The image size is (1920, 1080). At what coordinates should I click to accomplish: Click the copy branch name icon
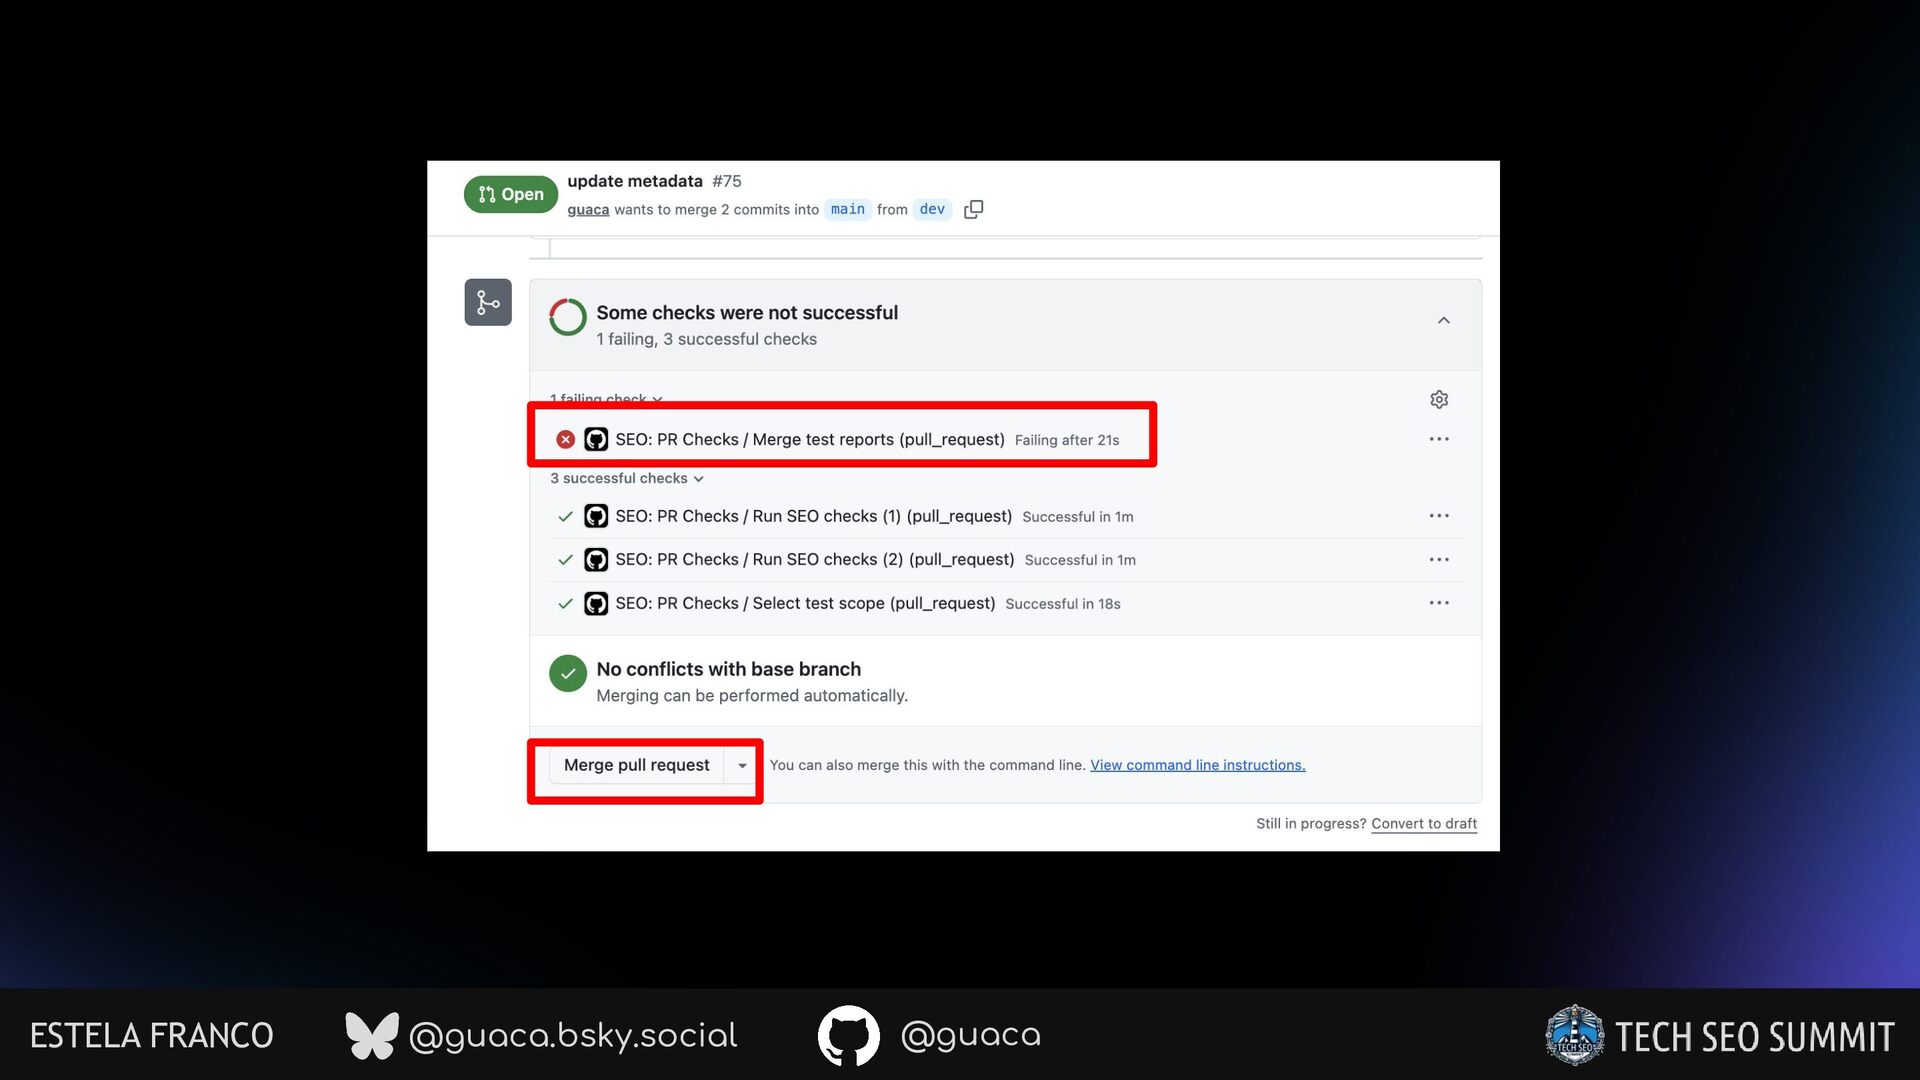(973, 209)
